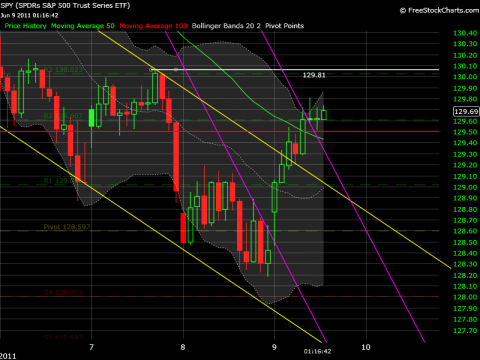
Task: Click the 129.00 price axis label
Action: [x=465, y=187]
